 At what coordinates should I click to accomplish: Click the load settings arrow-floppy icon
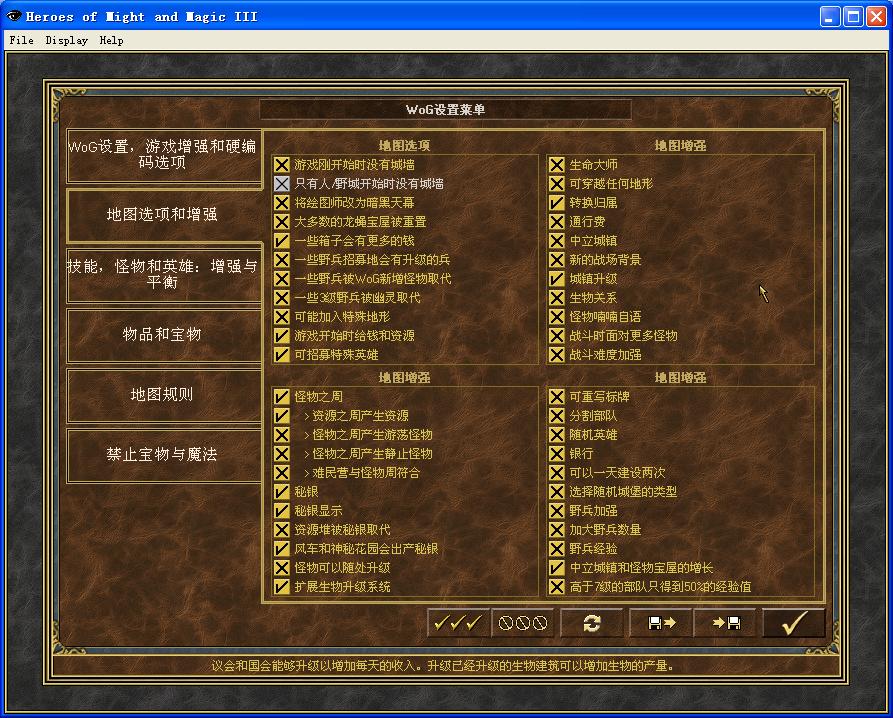click(x=725, y=623)
